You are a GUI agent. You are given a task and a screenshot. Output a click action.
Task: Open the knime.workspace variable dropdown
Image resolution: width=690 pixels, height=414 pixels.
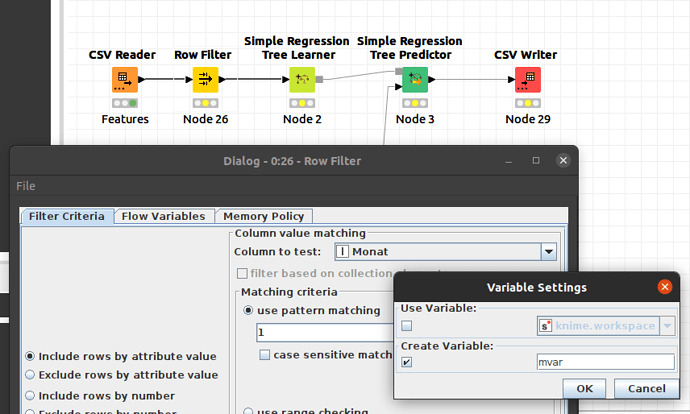tap(667, 326)
